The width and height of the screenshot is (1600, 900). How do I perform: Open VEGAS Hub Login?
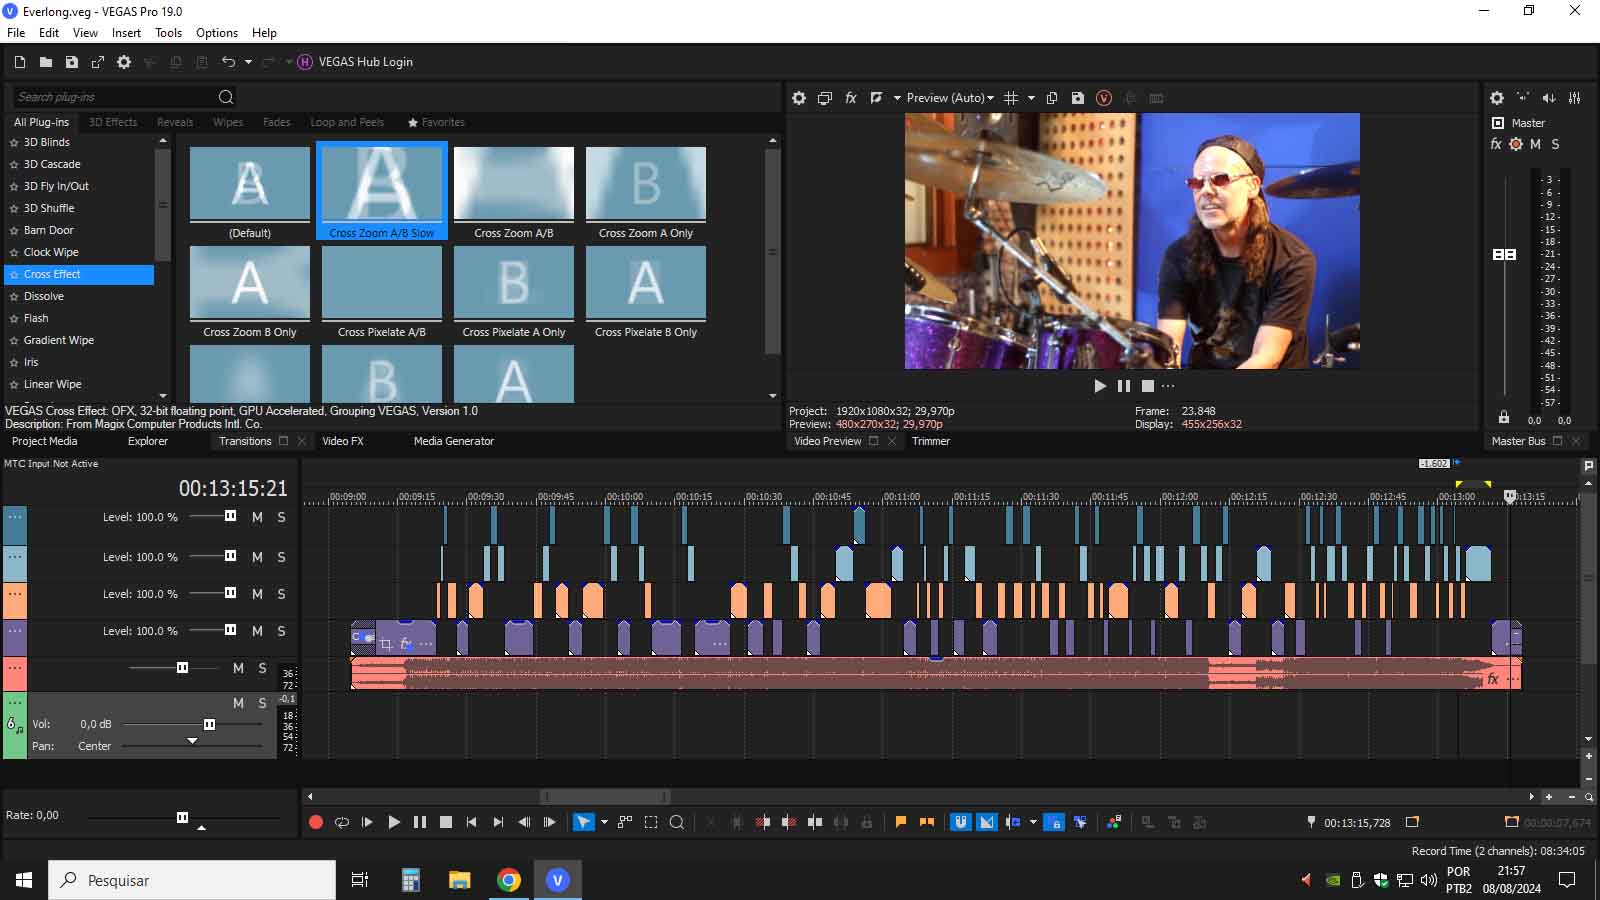click(355, 62)
